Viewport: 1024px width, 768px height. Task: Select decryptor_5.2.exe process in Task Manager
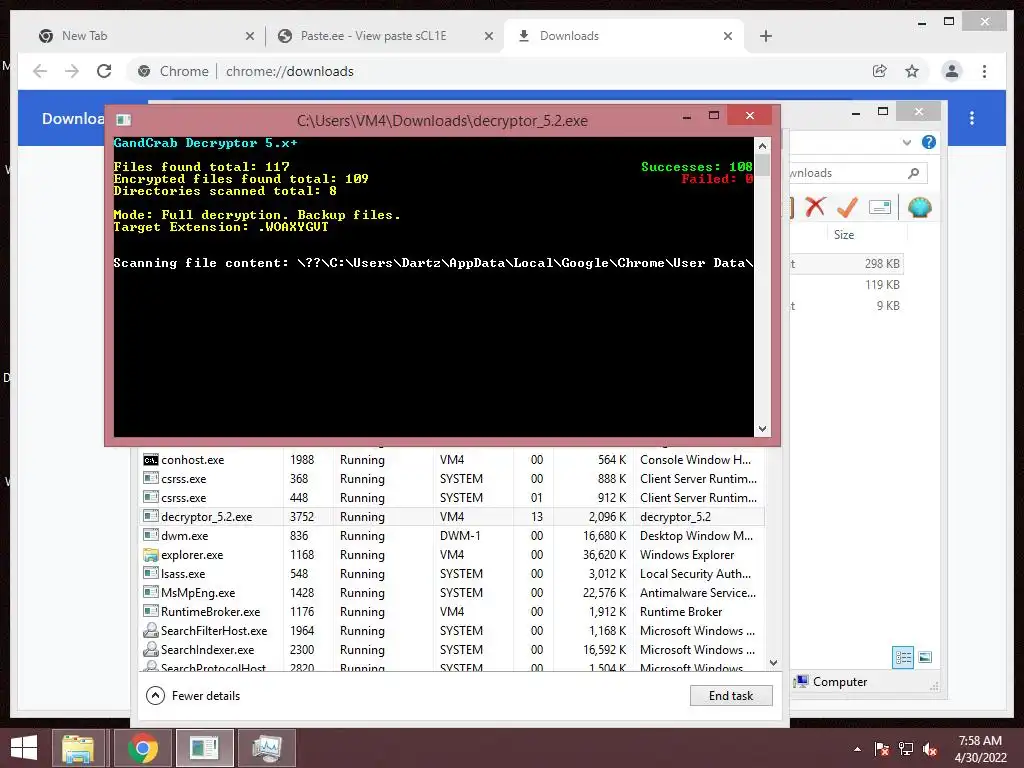[x=451, y=517]
